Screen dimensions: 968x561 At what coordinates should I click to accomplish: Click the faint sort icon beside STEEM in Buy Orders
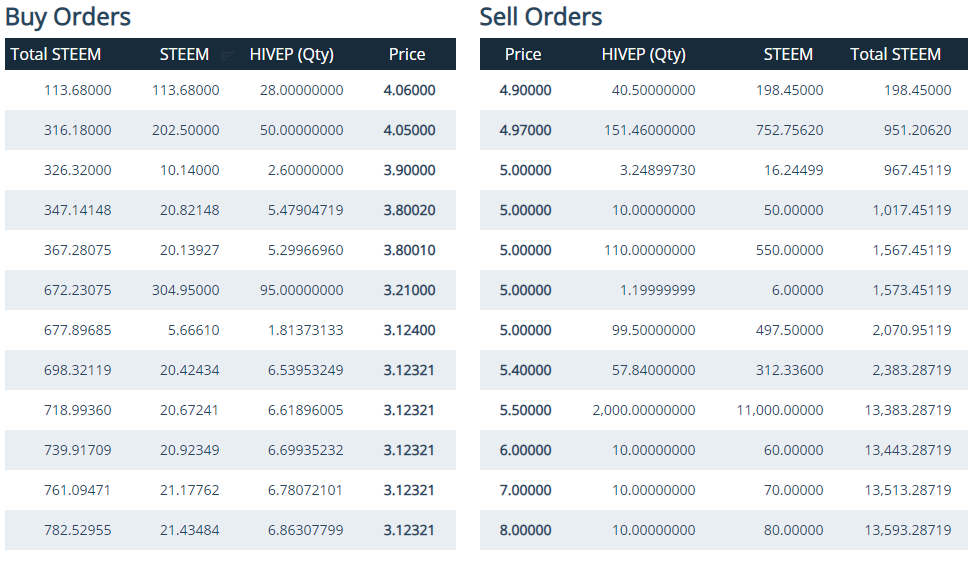coord(227,56)
